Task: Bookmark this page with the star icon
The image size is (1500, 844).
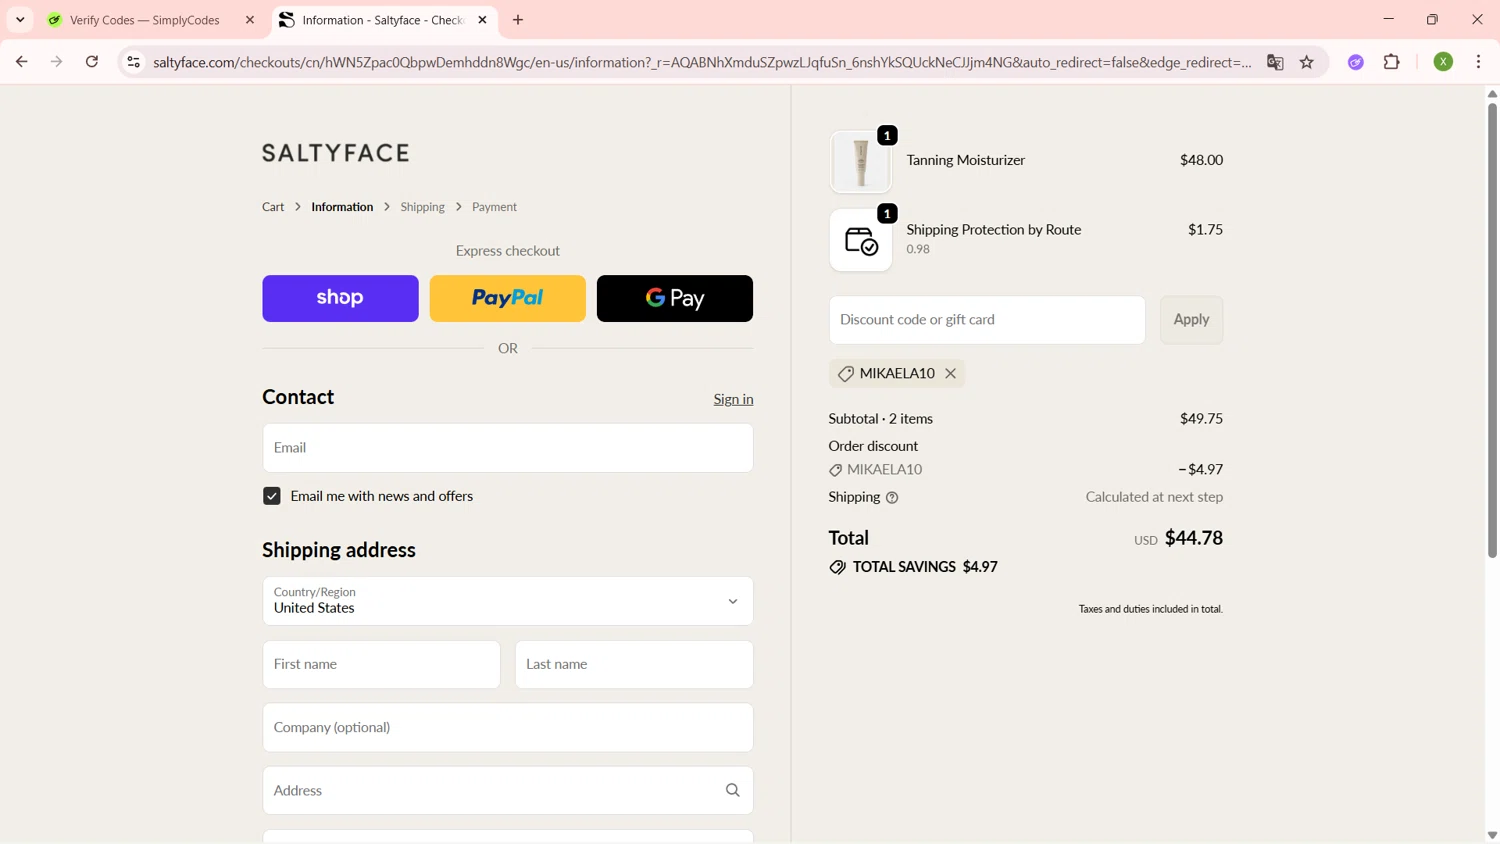Action: tap(1307, 62)
